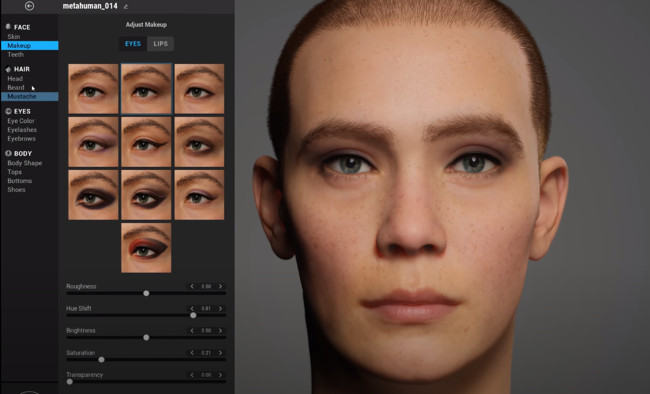The height and width of the screenshot is (394, 650).
Task: Decrease Transparency with the left arrow
Action: tap(192, 375)
